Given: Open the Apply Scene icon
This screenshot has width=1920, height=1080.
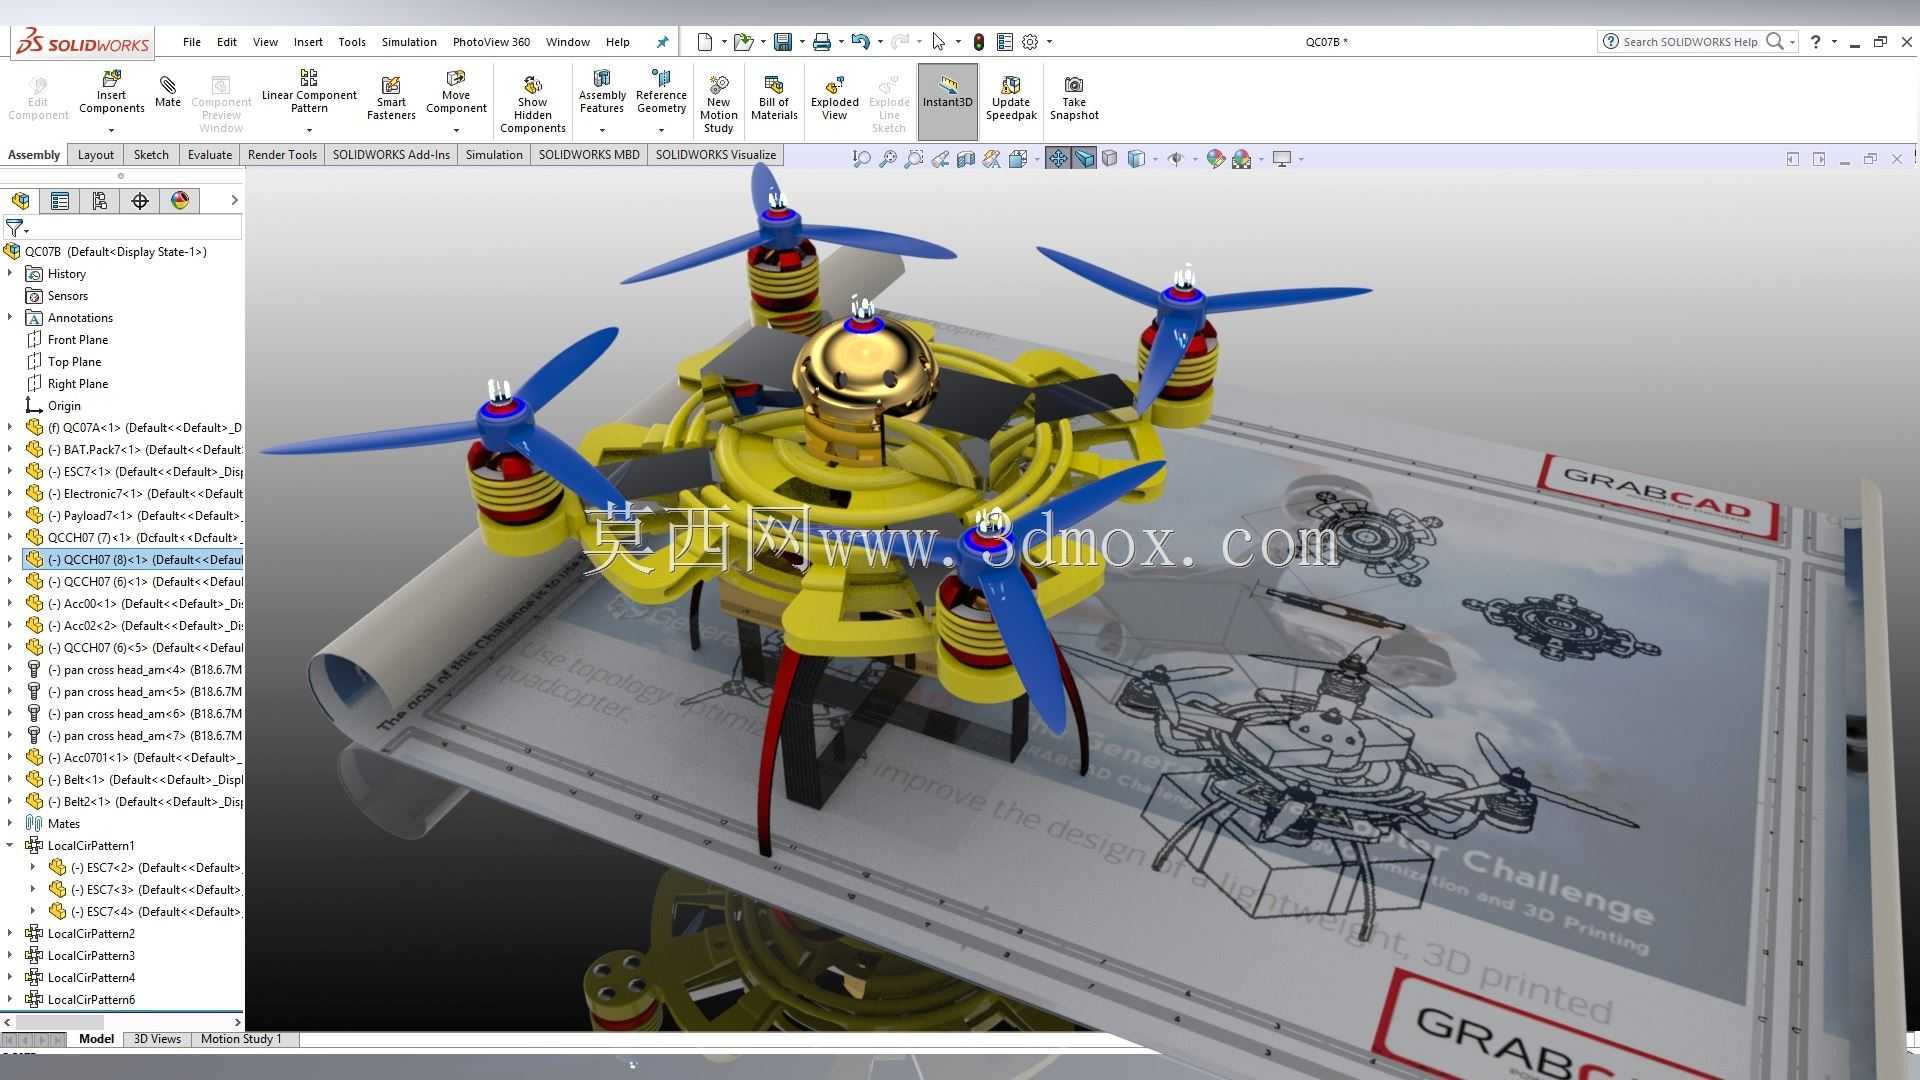Looking at the screenshot, I should pos(1241,159).
